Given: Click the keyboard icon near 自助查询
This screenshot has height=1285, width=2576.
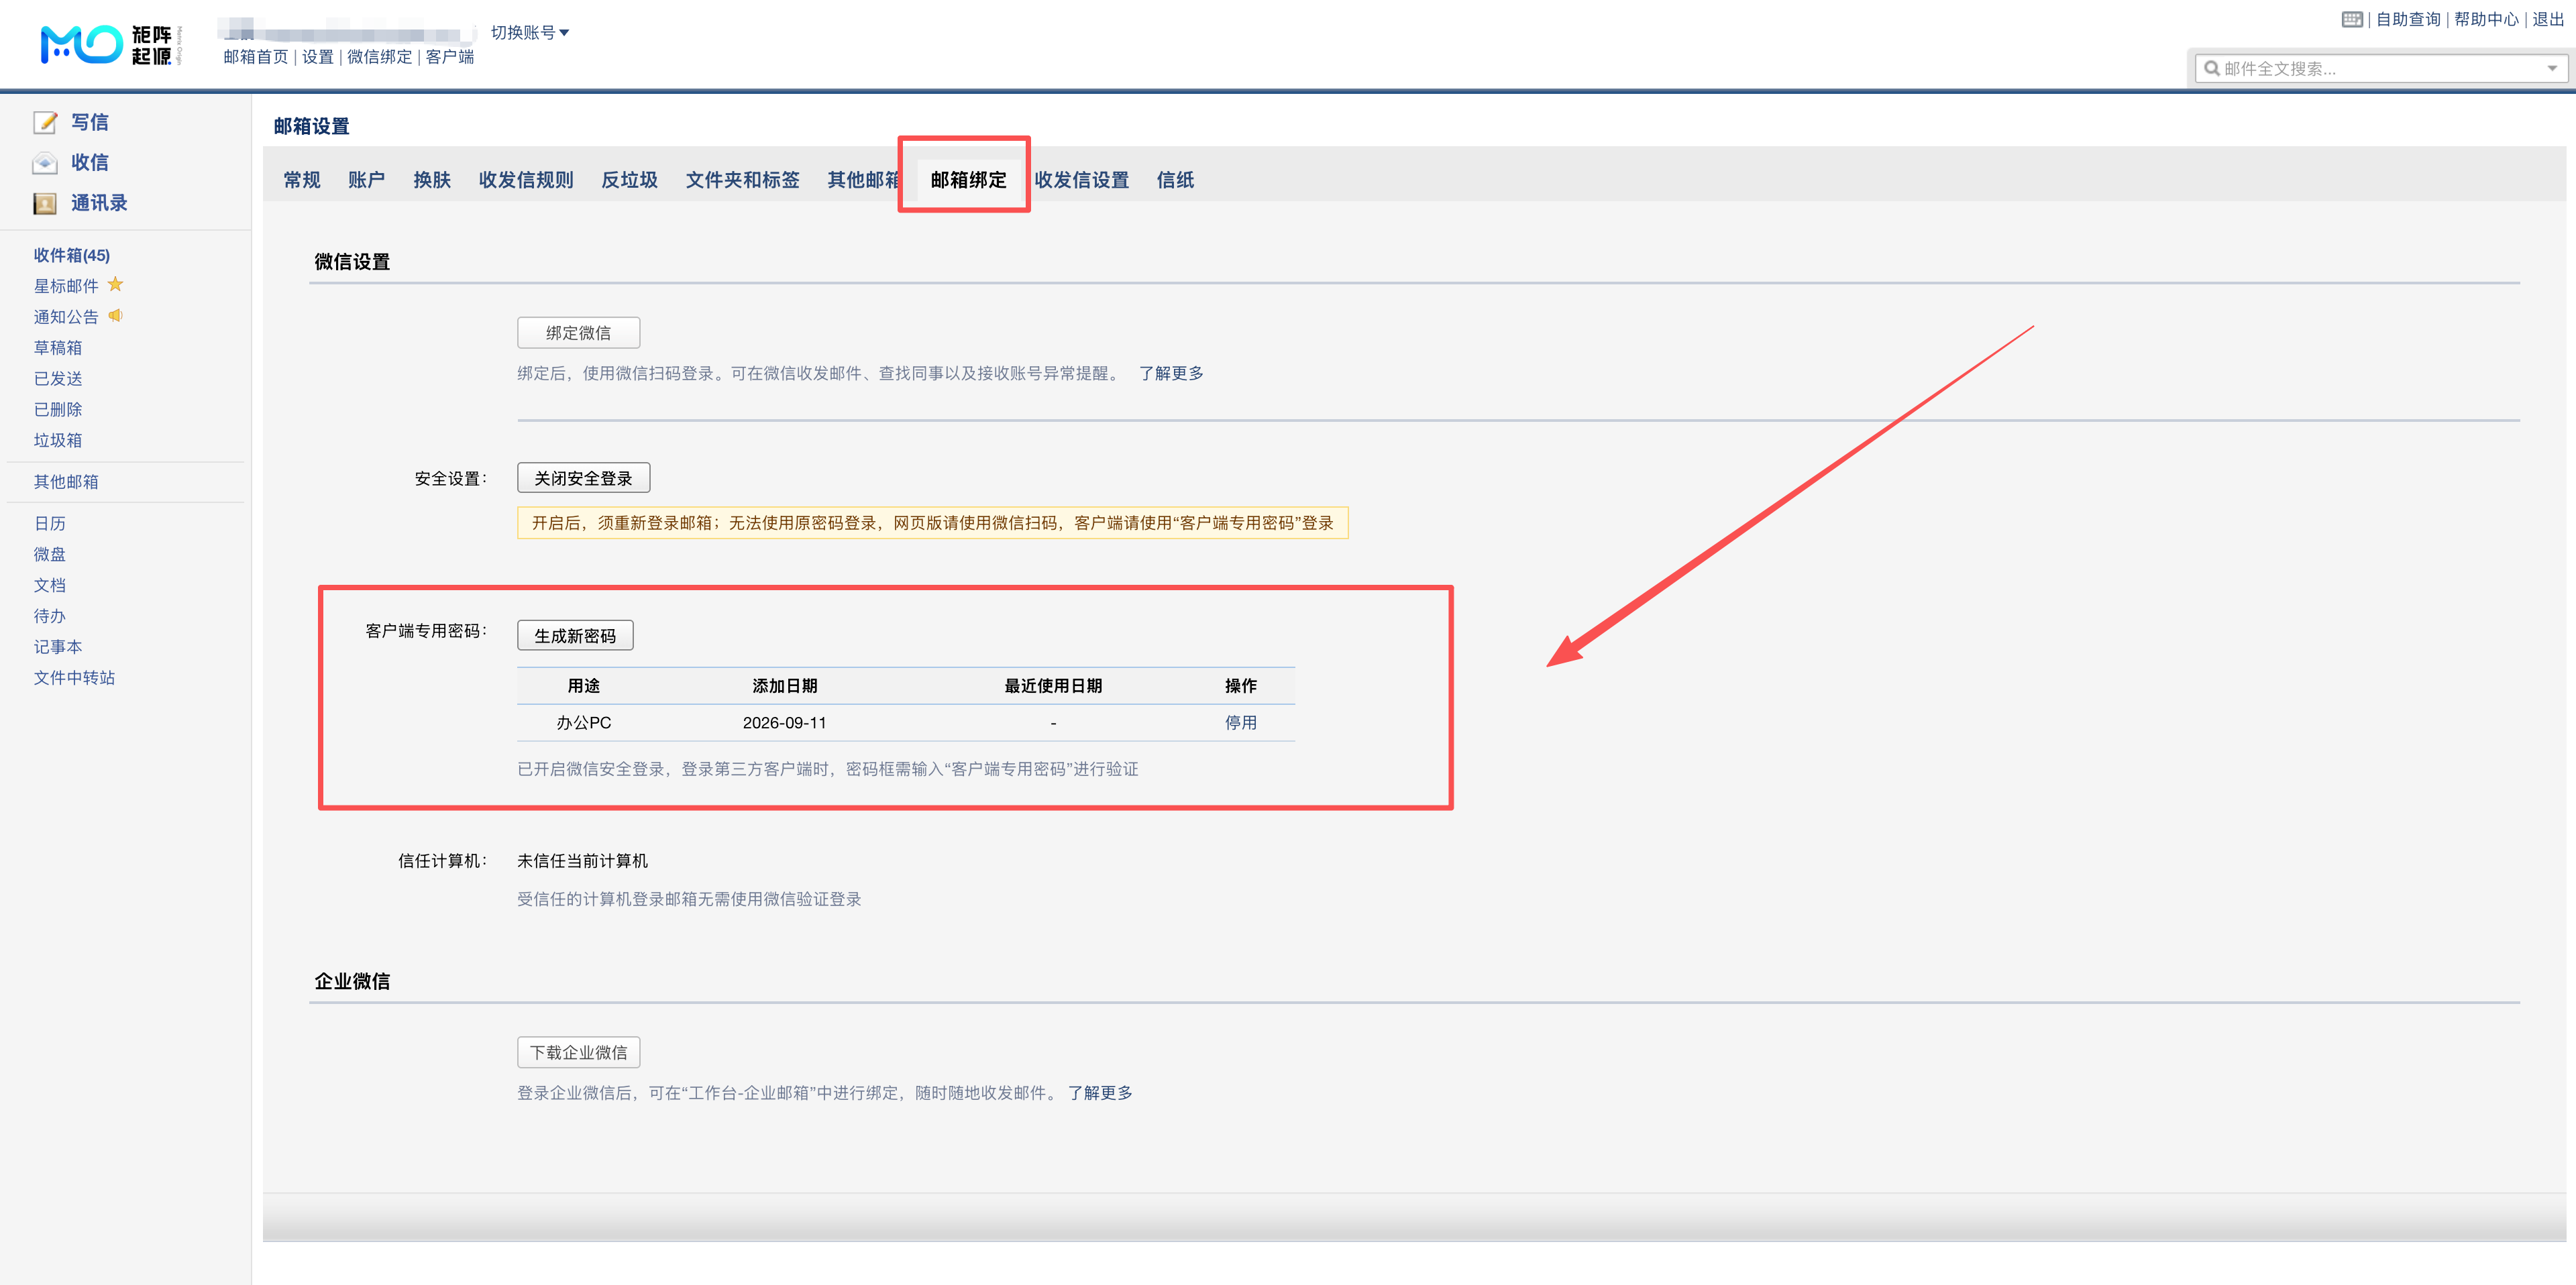Looking at the screenshot, I should [x=2352, y=19].
